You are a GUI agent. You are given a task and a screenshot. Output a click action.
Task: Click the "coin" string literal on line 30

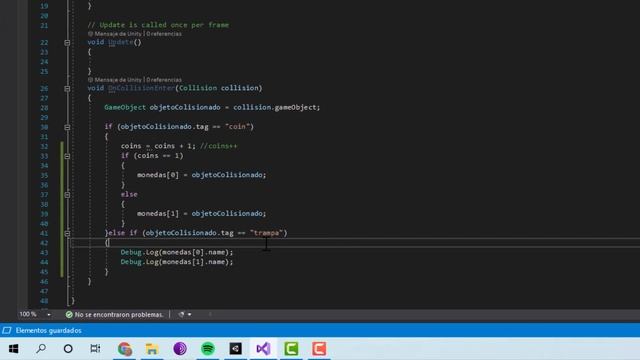238,127
